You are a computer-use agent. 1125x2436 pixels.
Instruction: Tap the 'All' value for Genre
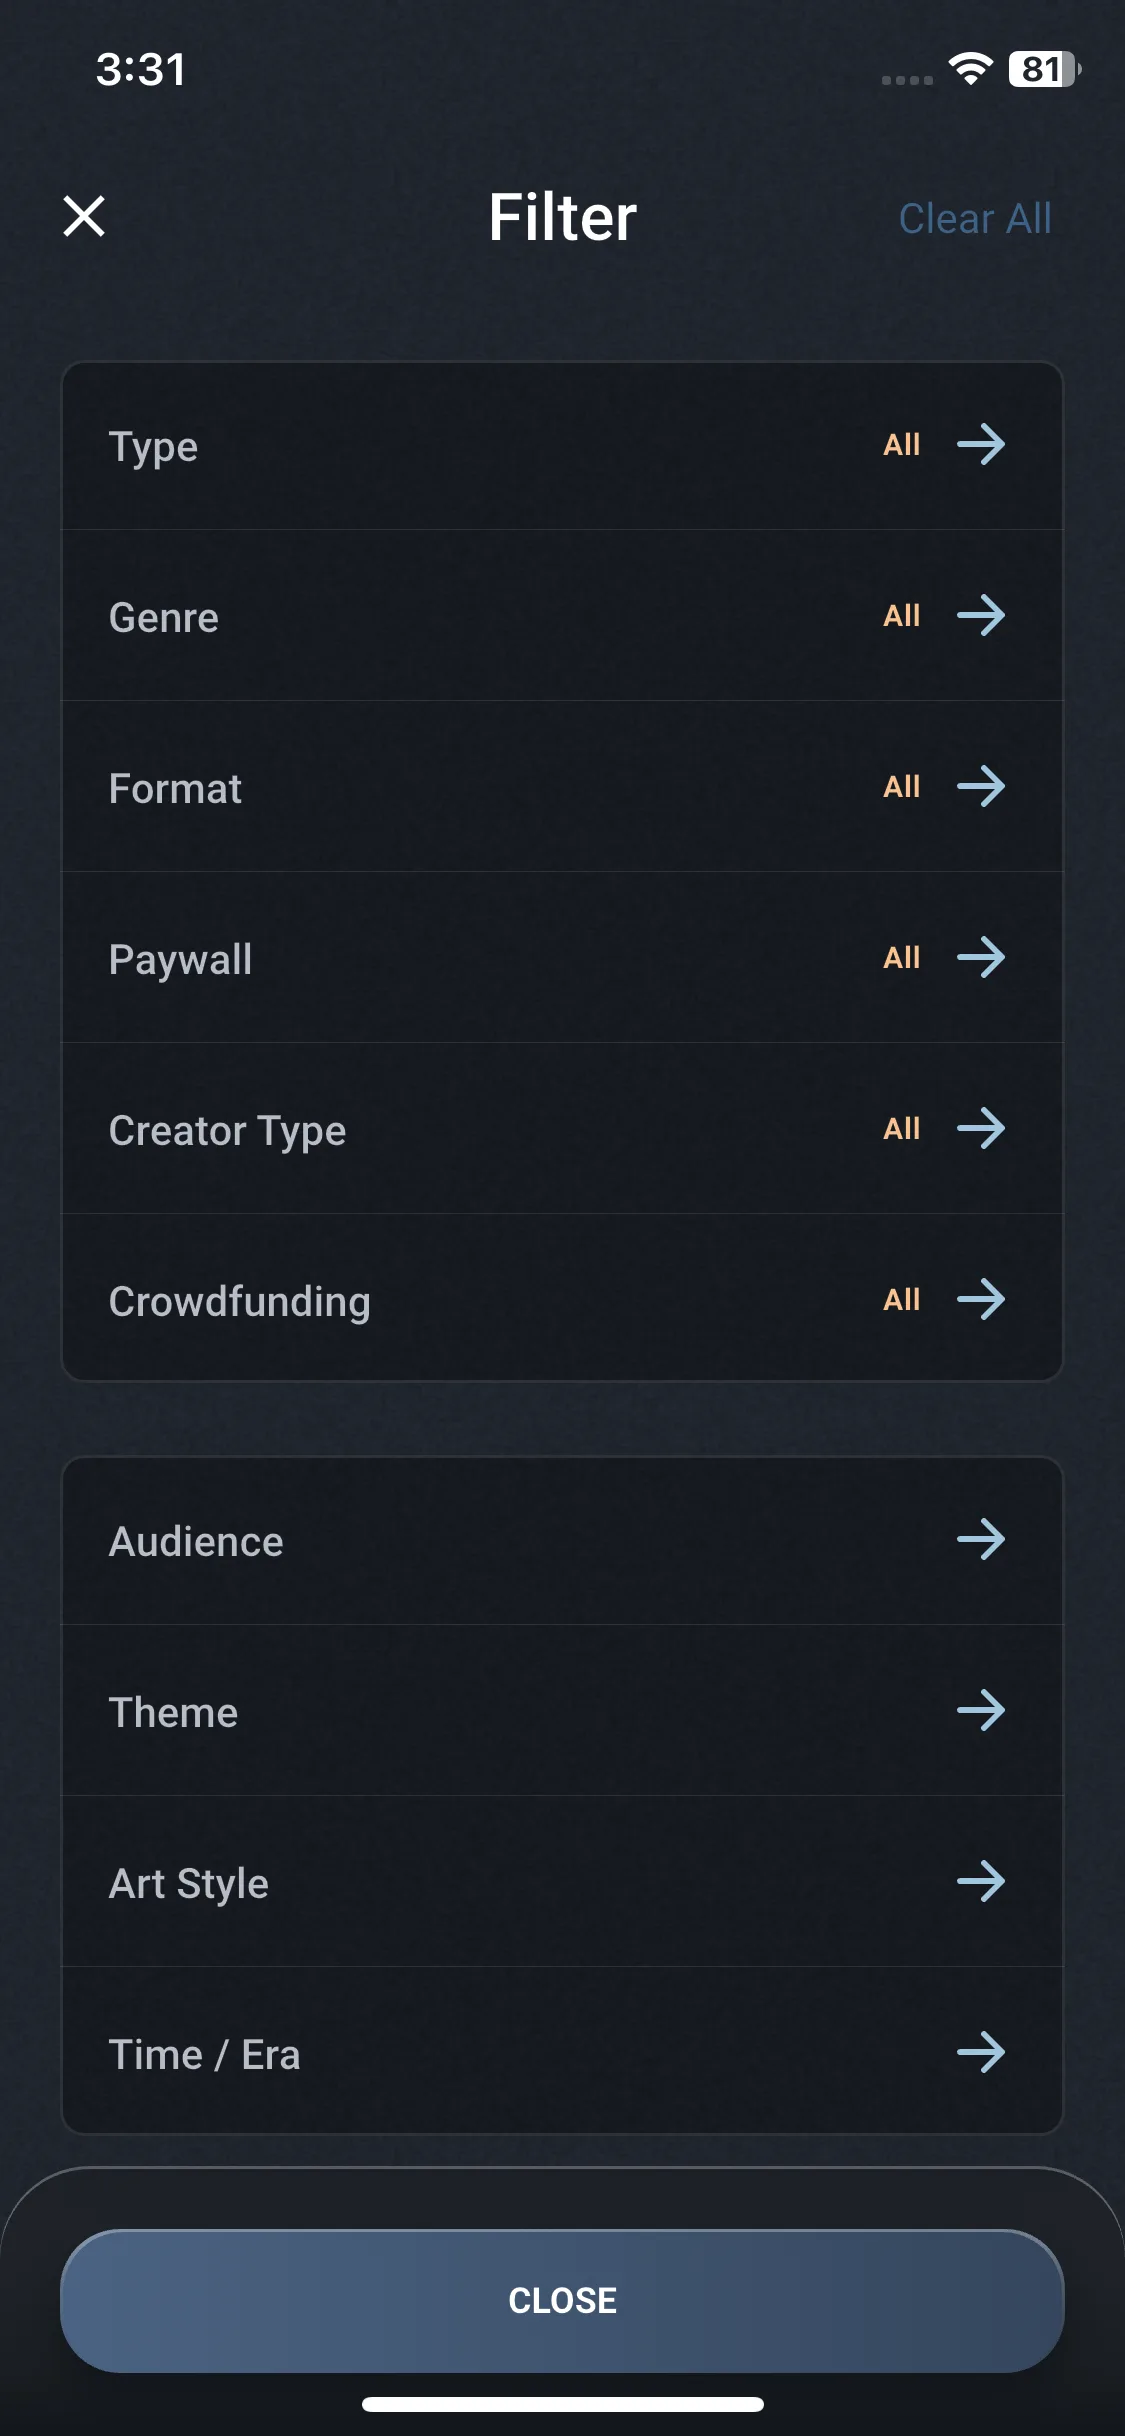901,616
